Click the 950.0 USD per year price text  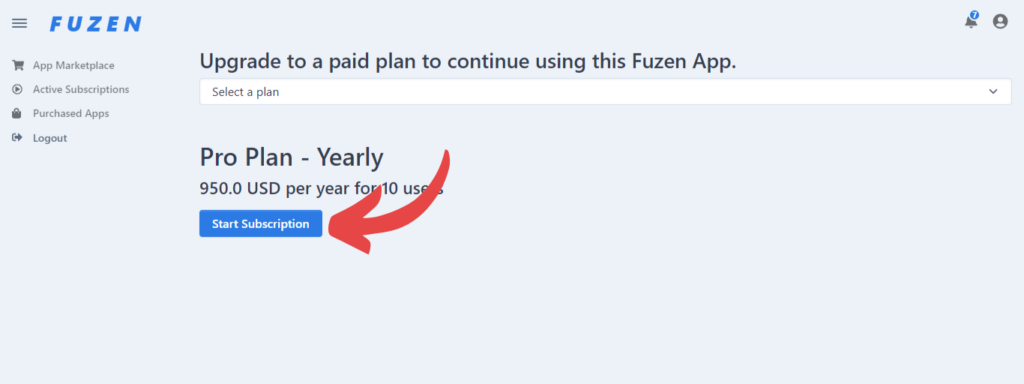pyautogui.click(x=321, y=189)
